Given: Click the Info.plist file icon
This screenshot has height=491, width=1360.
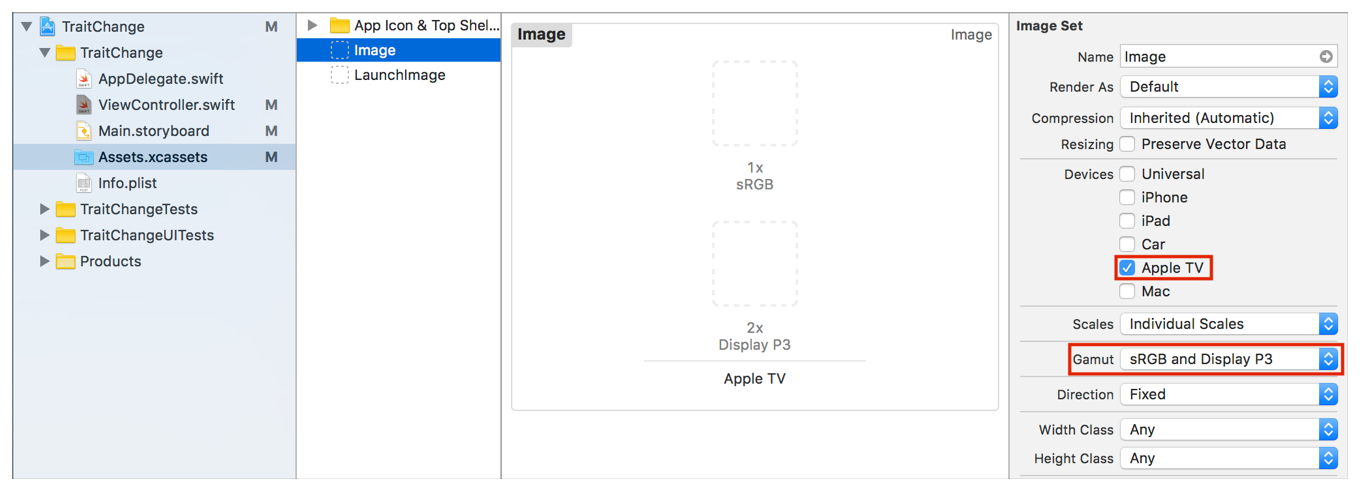Looking at the screenshot, I should (84, 183).
